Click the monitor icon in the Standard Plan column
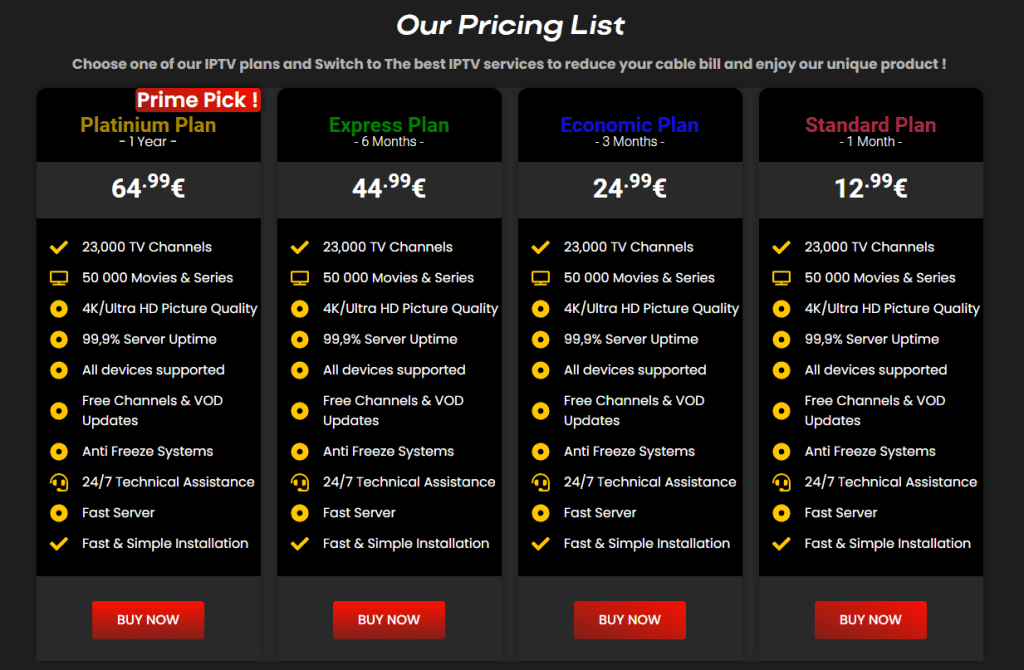Screen dimensions: 1024x670 781,277
